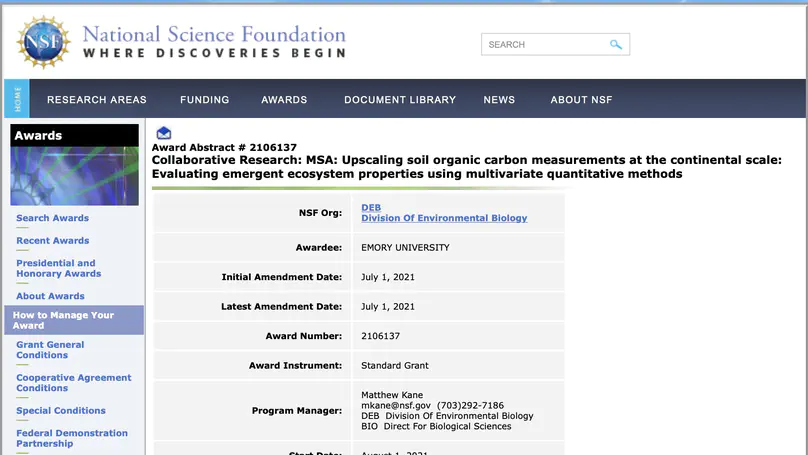The image size is (808, 455).
Task: Open the Document Library menu
Action: point(400,100)
